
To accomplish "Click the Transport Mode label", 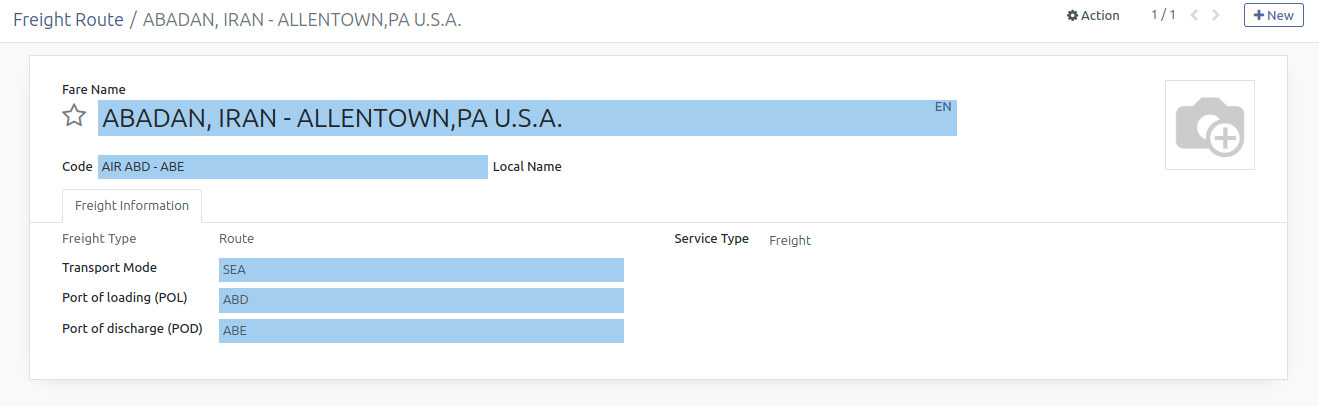I will pos(109,268).
